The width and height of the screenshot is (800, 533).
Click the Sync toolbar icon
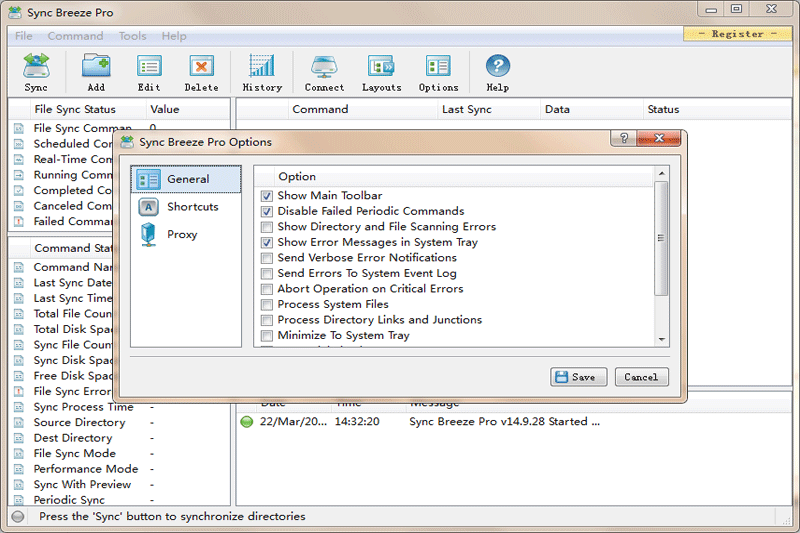coord(36,66)
